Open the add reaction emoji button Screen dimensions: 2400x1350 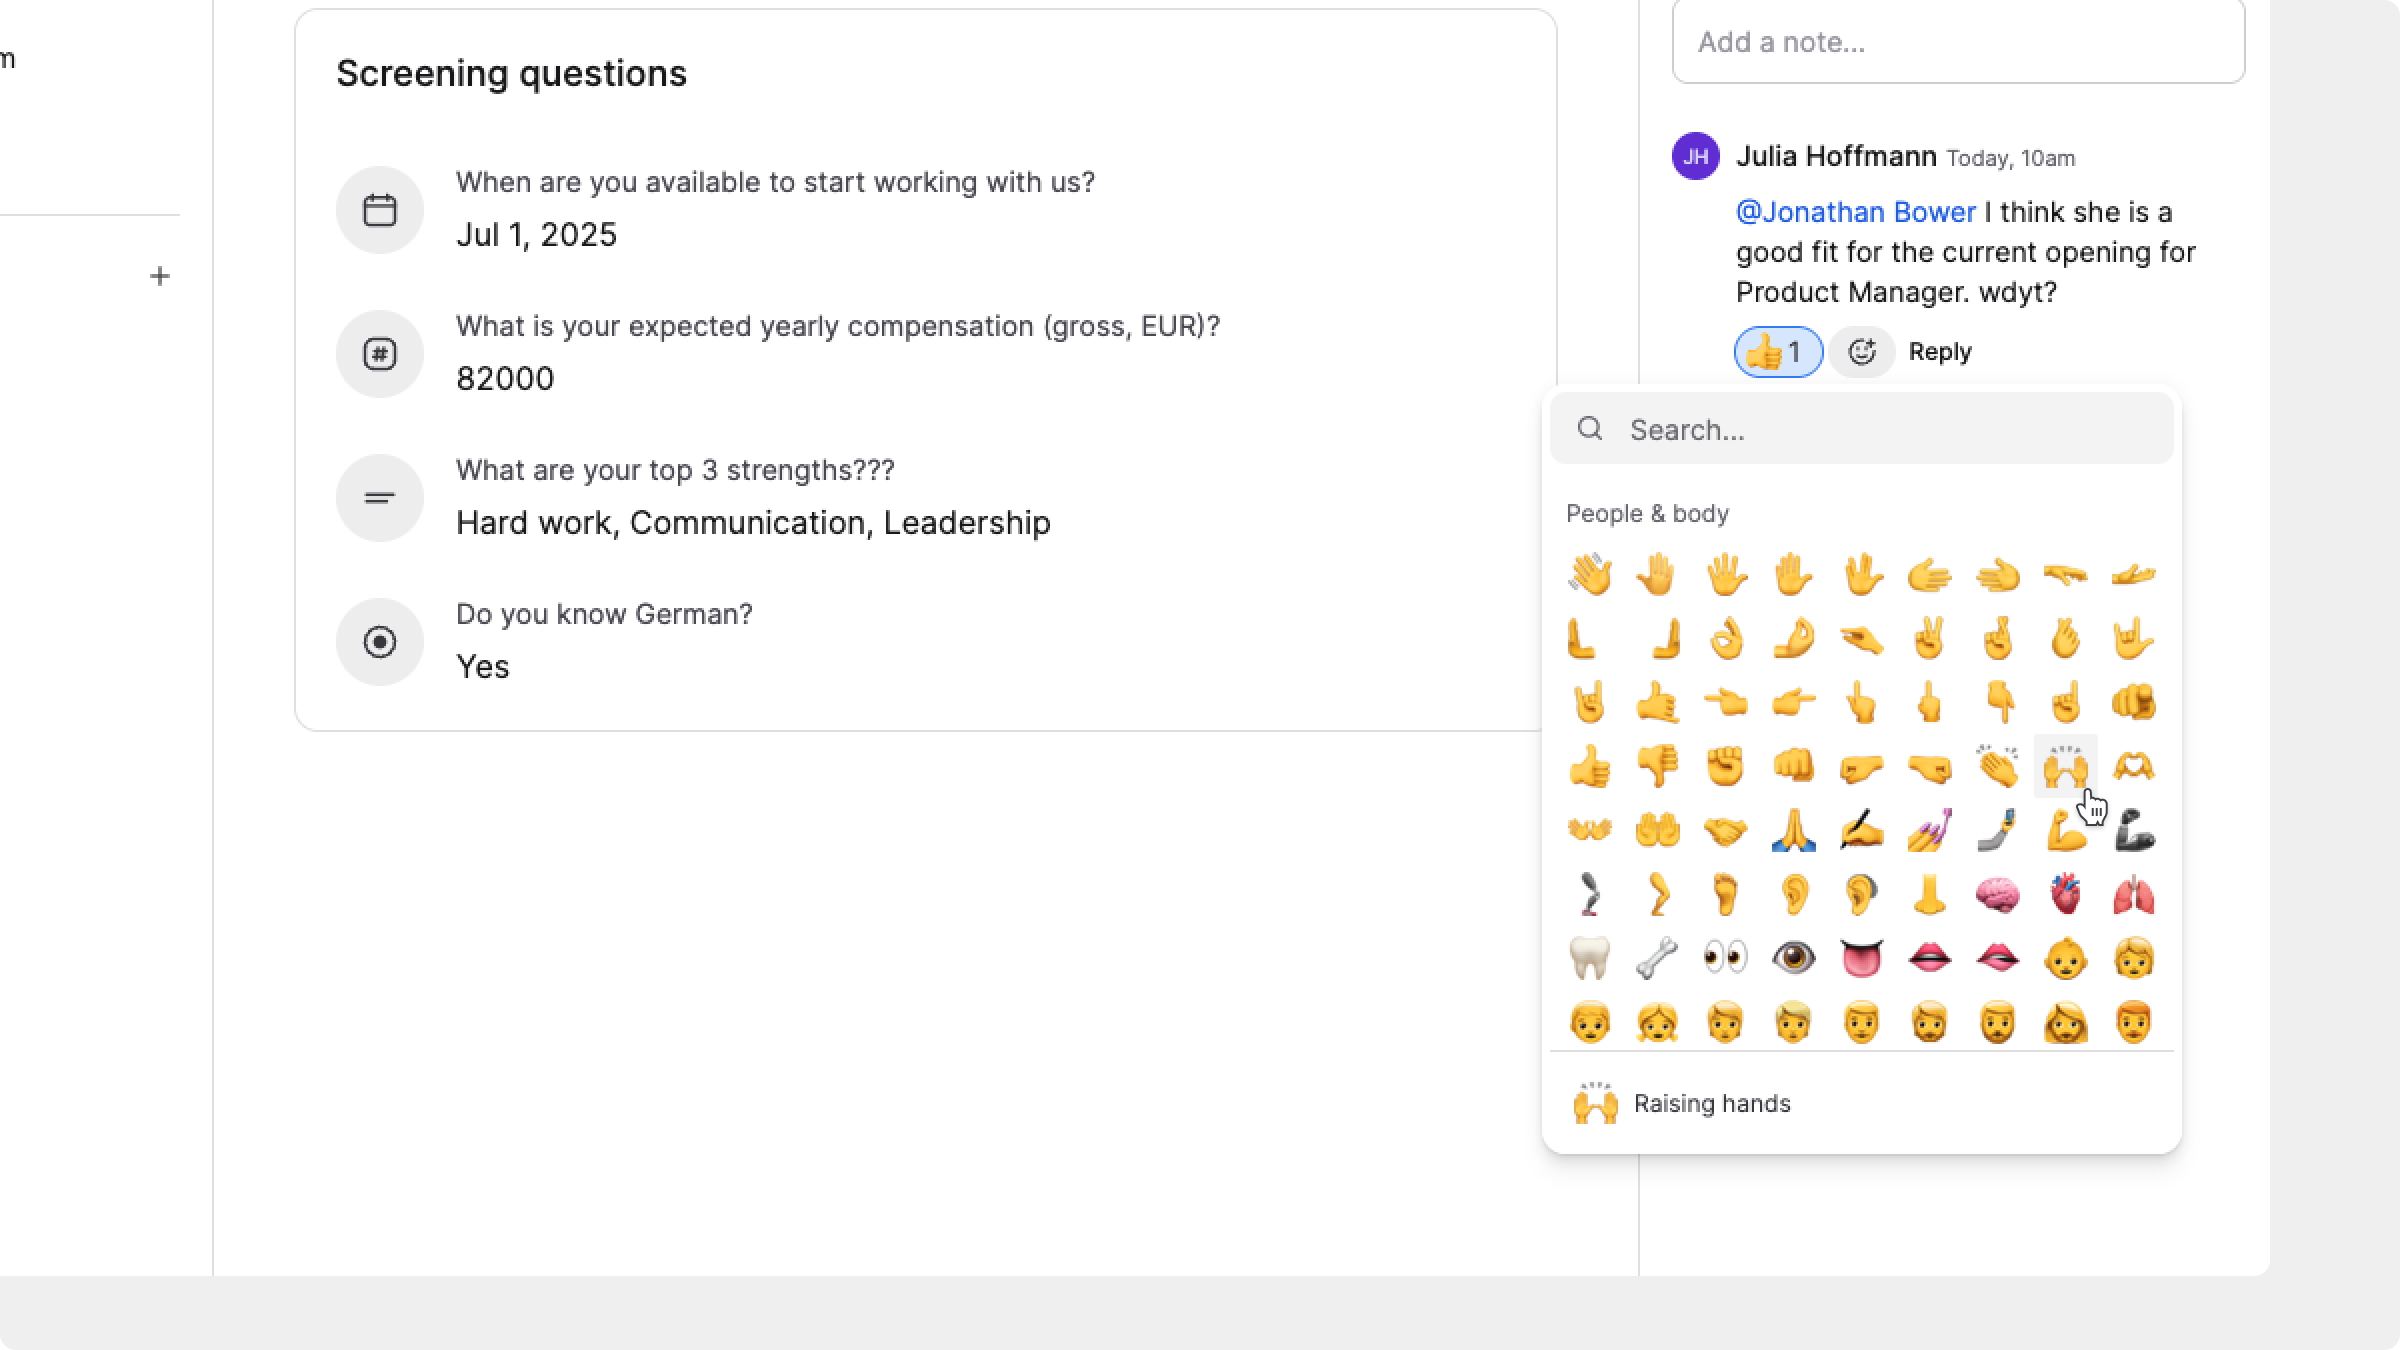(x=1861, y=352)
